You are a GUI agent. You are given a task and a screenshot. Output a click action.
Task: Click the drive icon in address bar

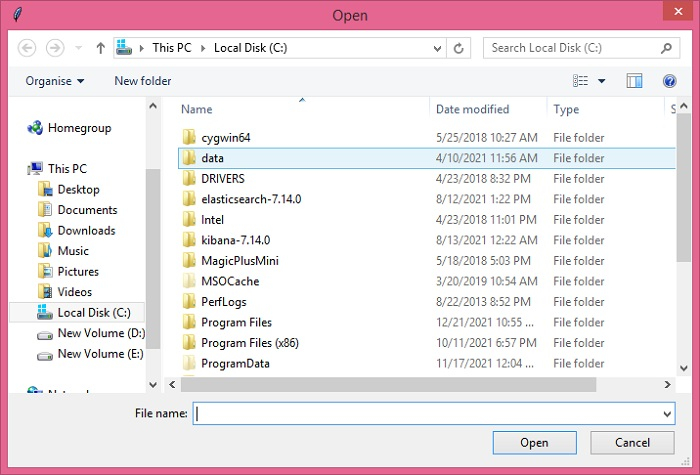(124, 47)
